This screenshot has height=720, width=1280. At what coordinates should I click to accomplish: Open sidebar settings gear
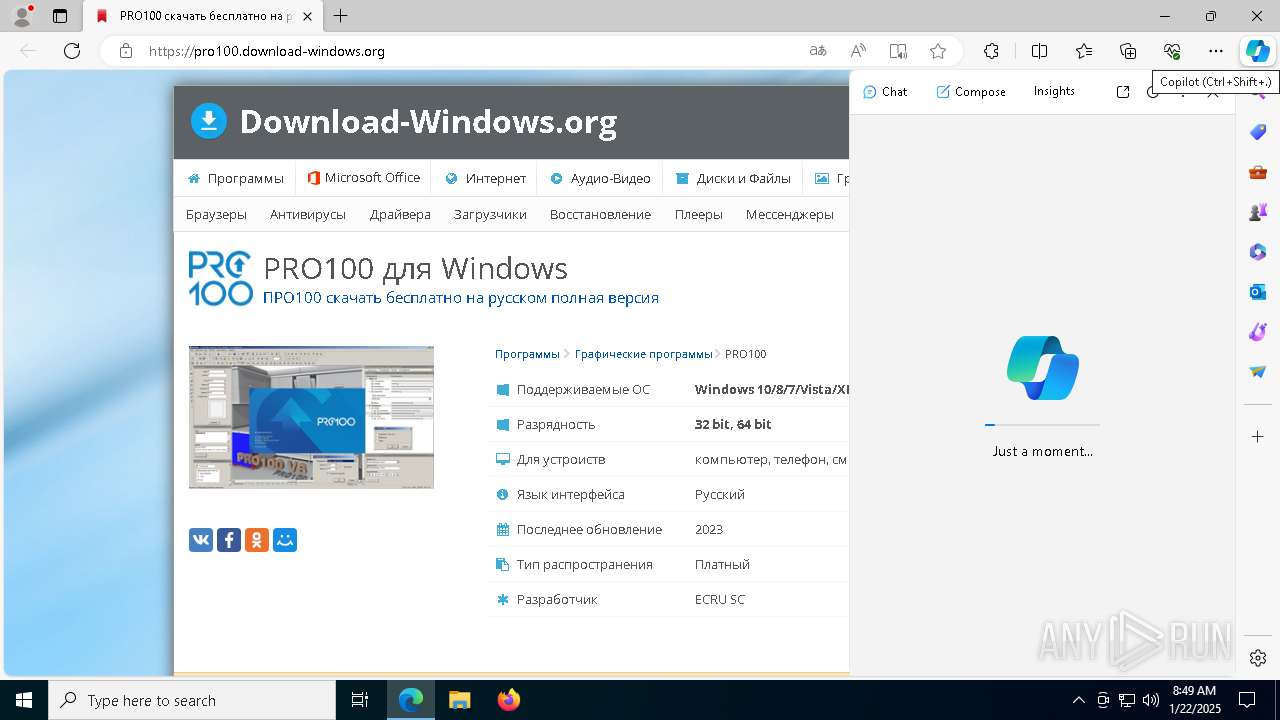click(1258, 658)
